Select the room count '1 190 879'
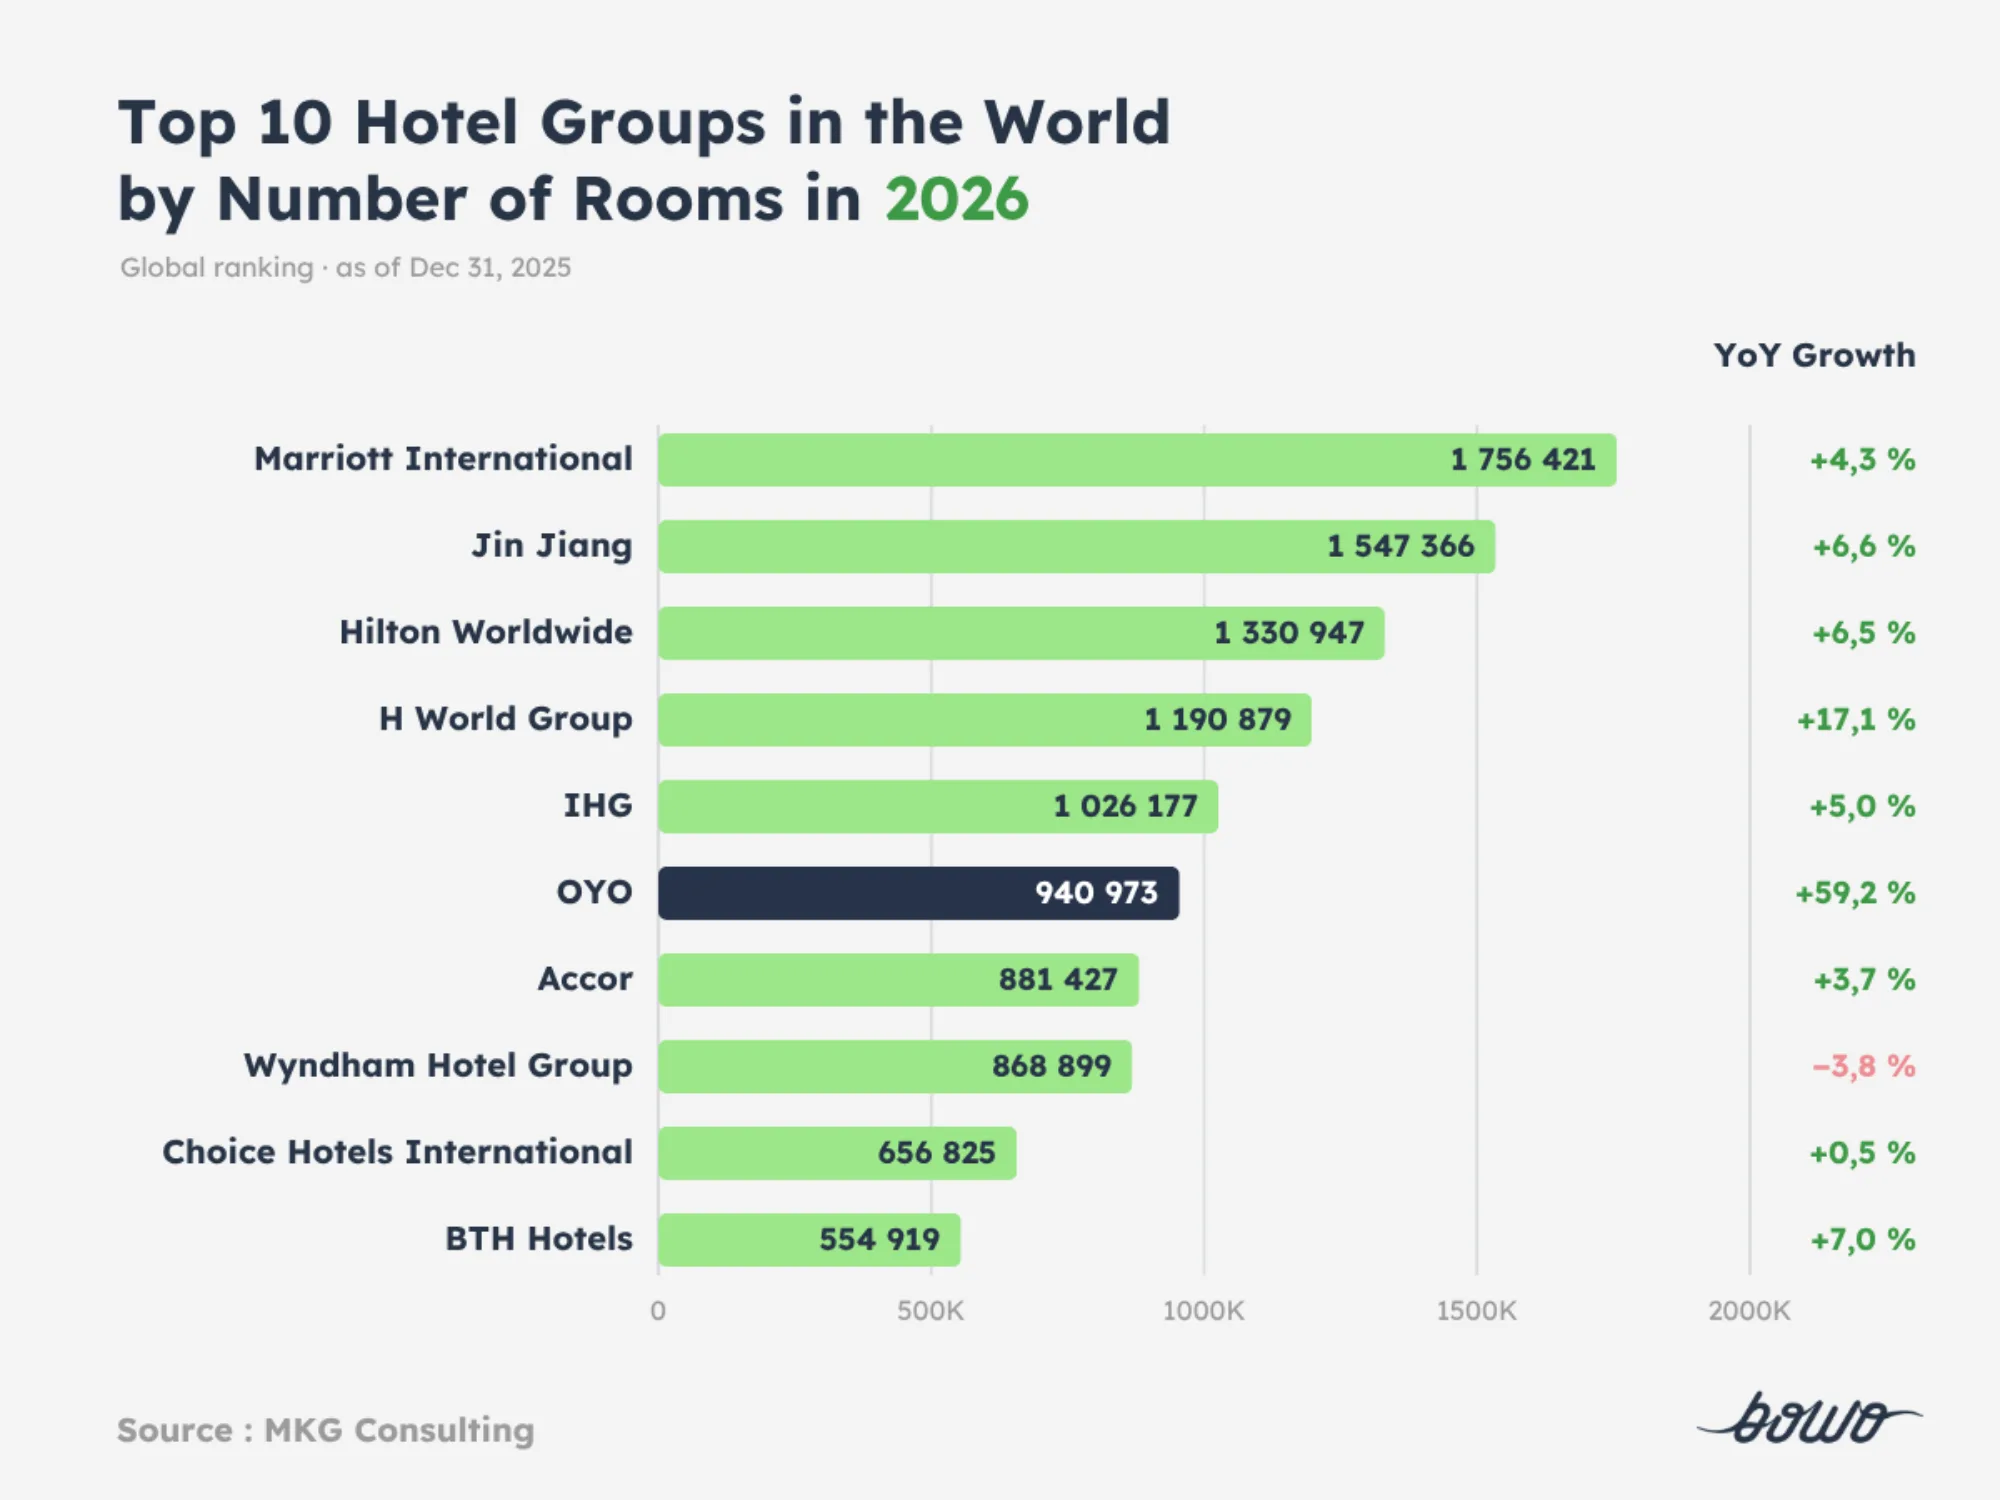This screenshot has width=2000, height=1500. (x=1218, y=719)
